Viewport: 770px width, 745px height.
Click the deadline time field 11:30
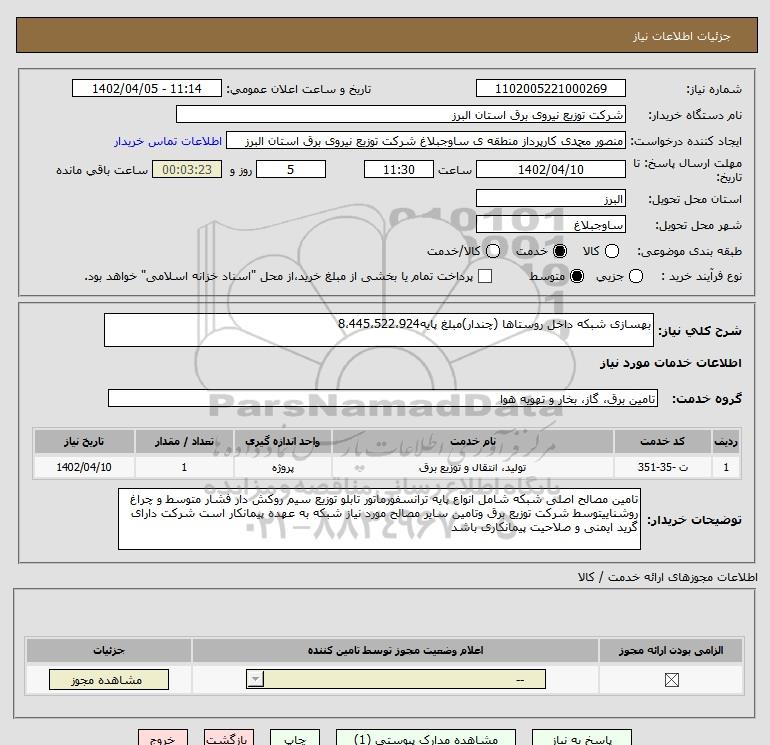399,169
